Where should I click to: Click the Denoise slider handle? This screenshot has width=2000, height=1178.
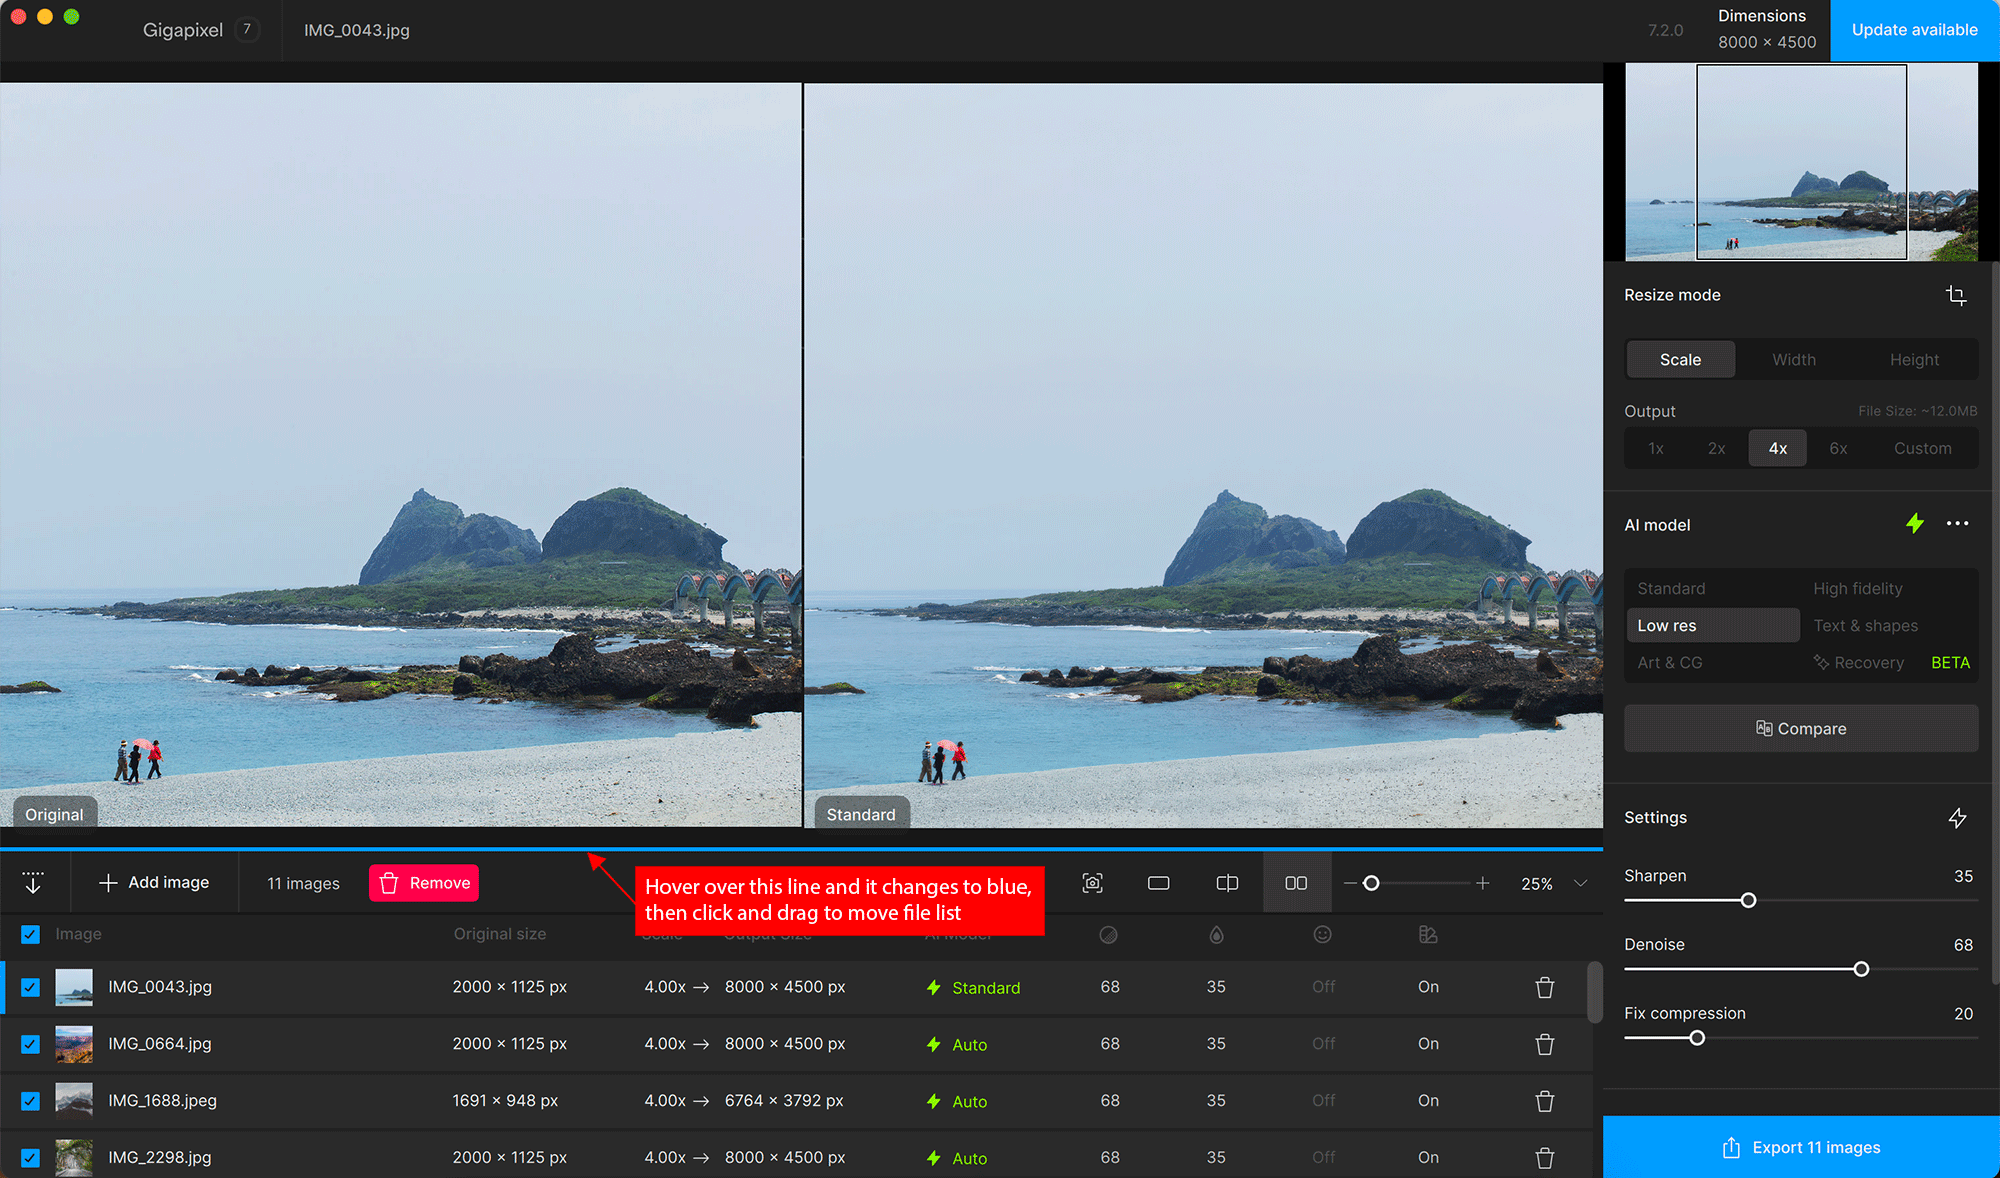point(1861,969)
